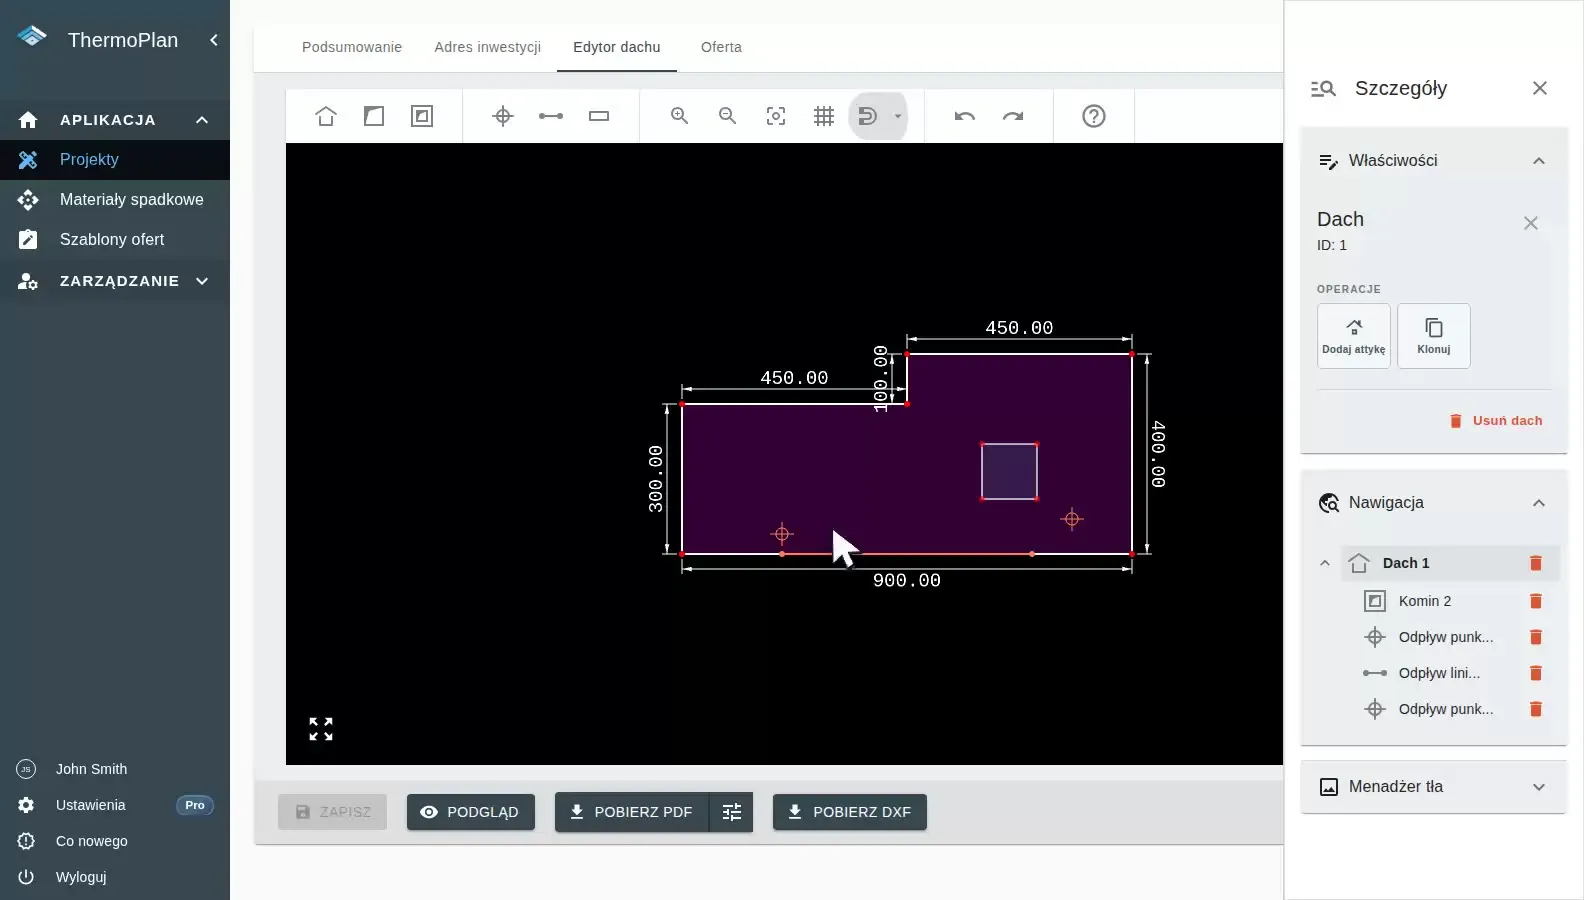Click the fit-to-view center icon

coord(776,116)
